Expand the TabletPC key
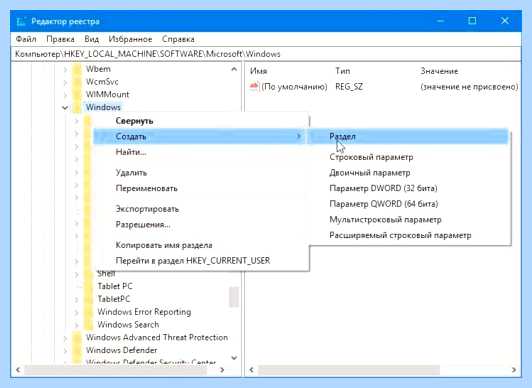This screenshot has width=532, height=388. pos(77,300)
